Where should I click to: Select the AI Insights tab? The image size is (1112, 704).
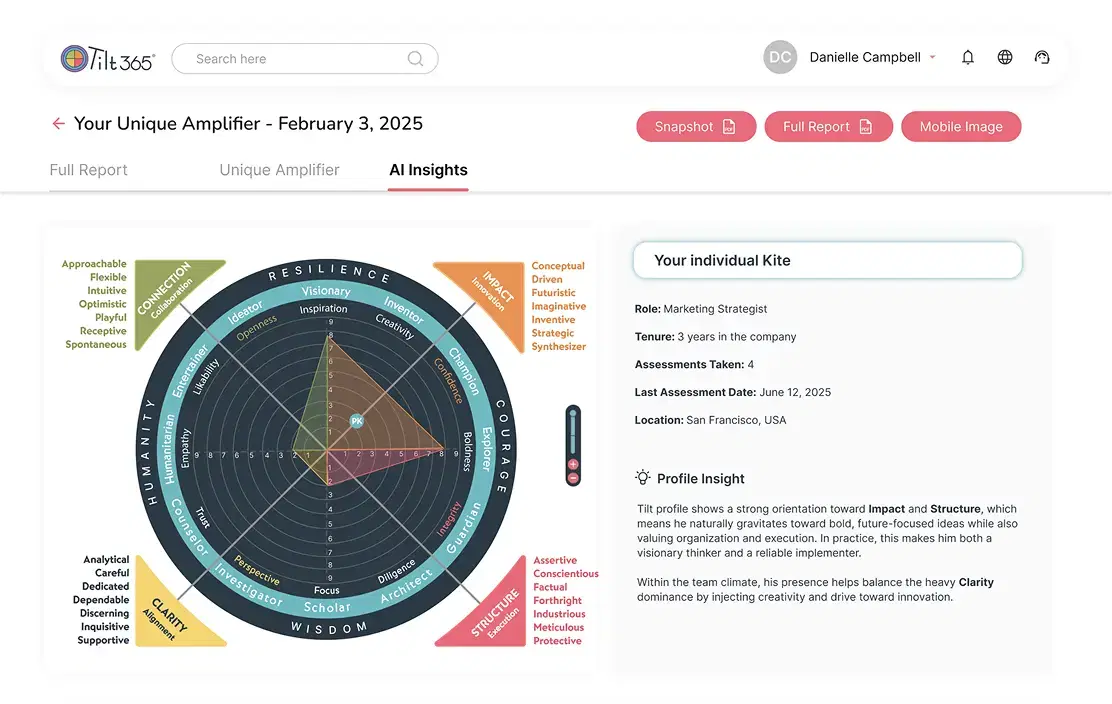(428, 170)
